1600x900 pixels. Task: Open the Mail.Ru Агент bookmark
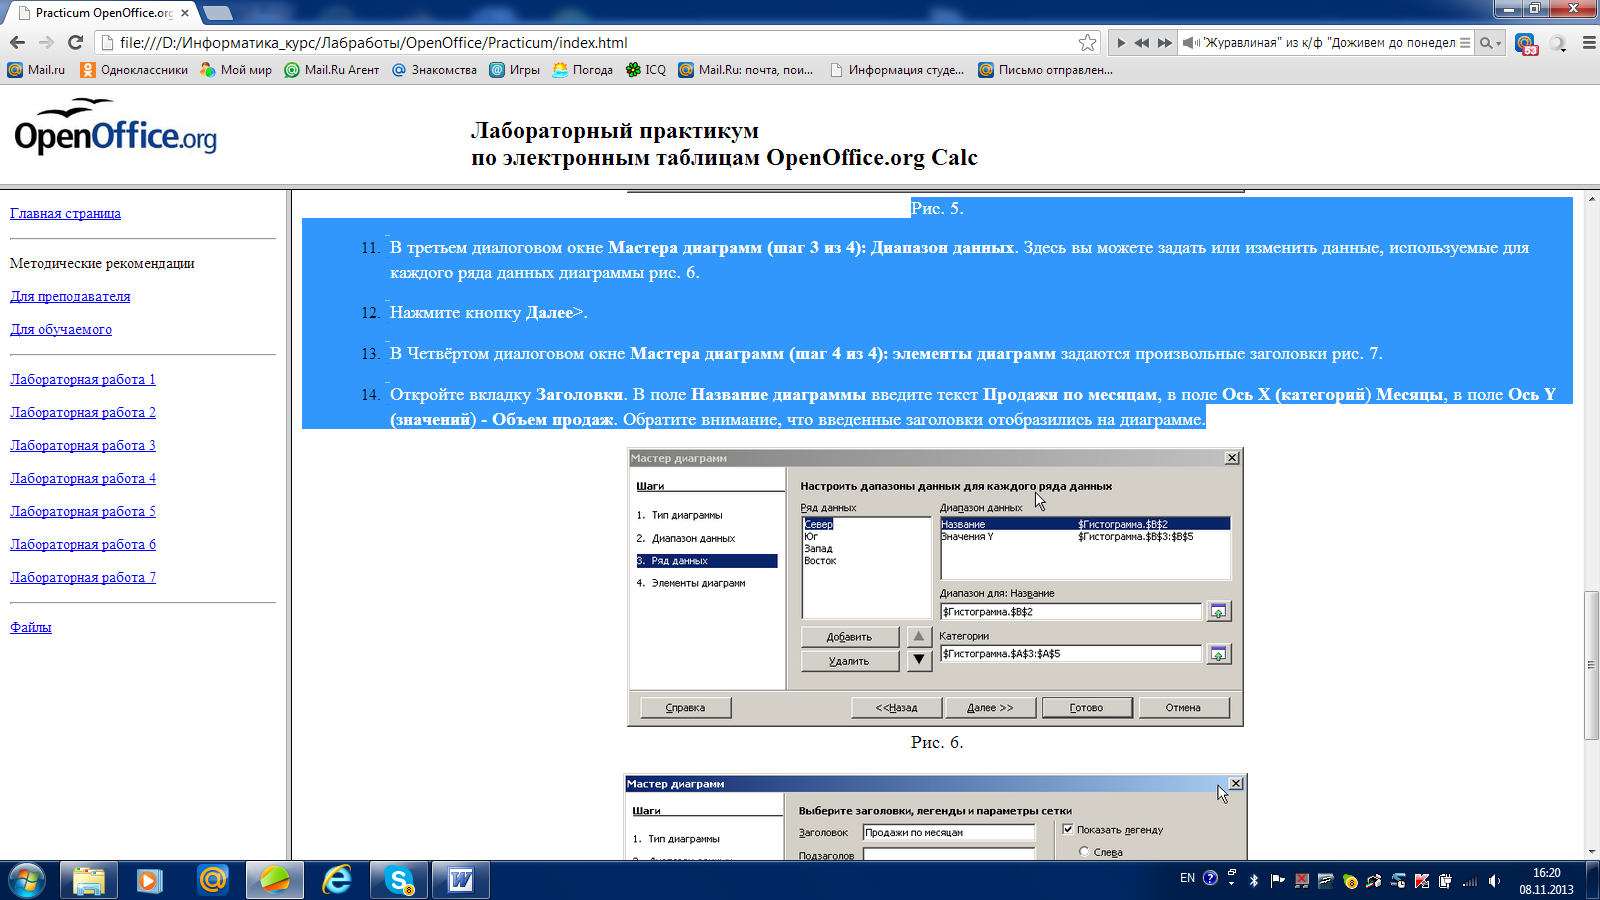click(x=332, y=70)
